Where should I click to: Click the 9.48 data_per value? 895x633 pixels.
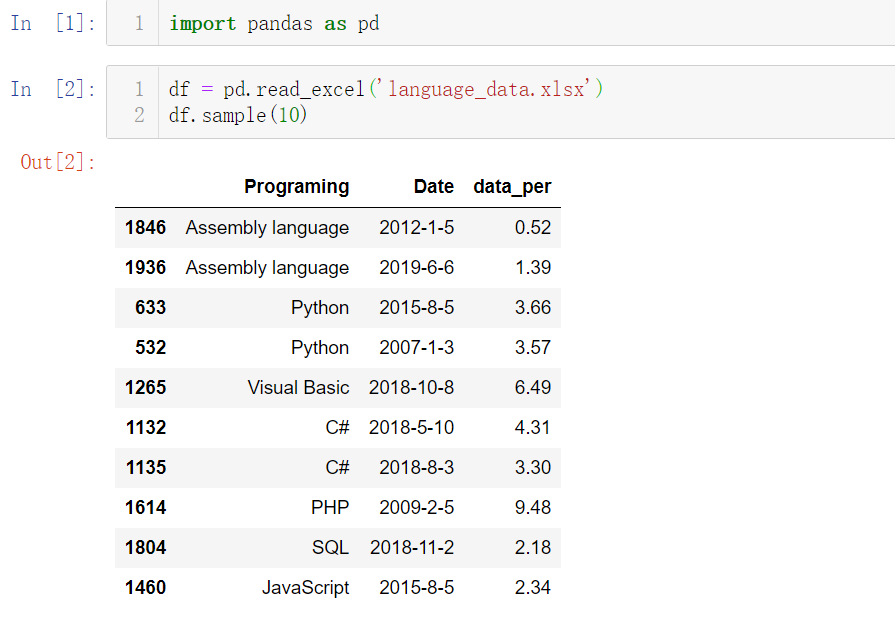coord(532,508)
